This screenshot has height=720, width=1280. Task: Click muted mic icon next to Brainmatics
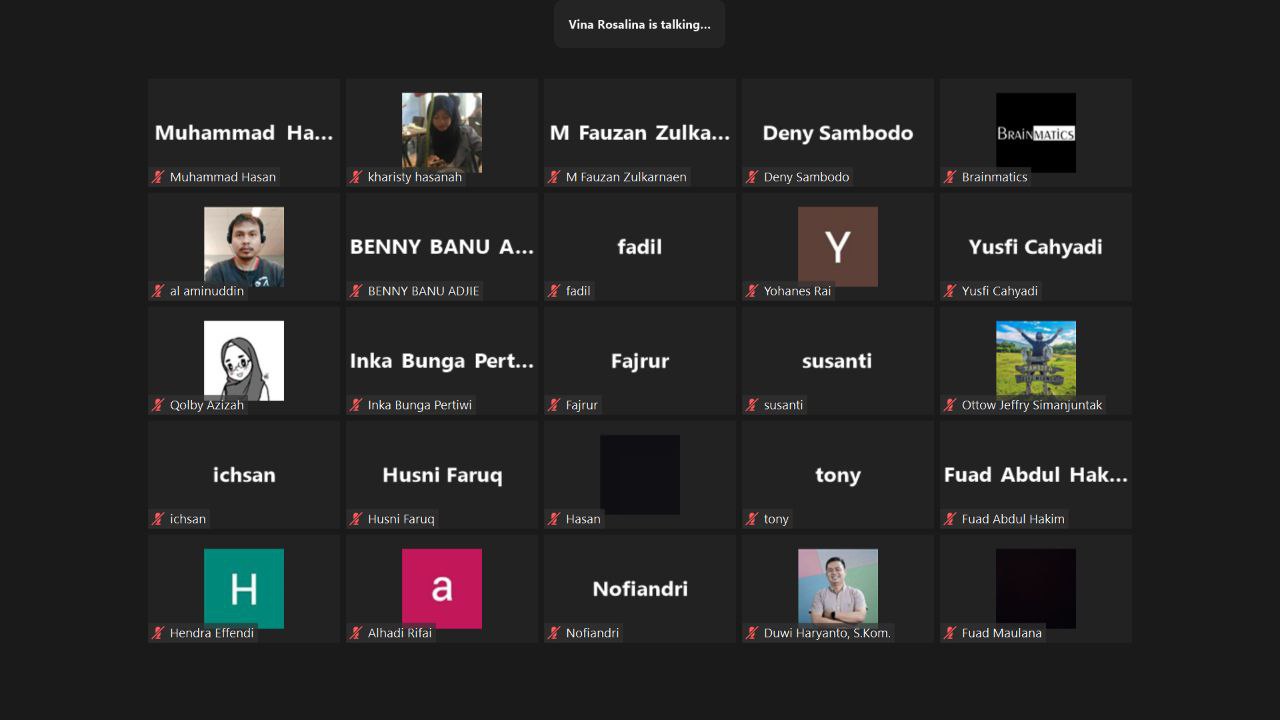950,177
